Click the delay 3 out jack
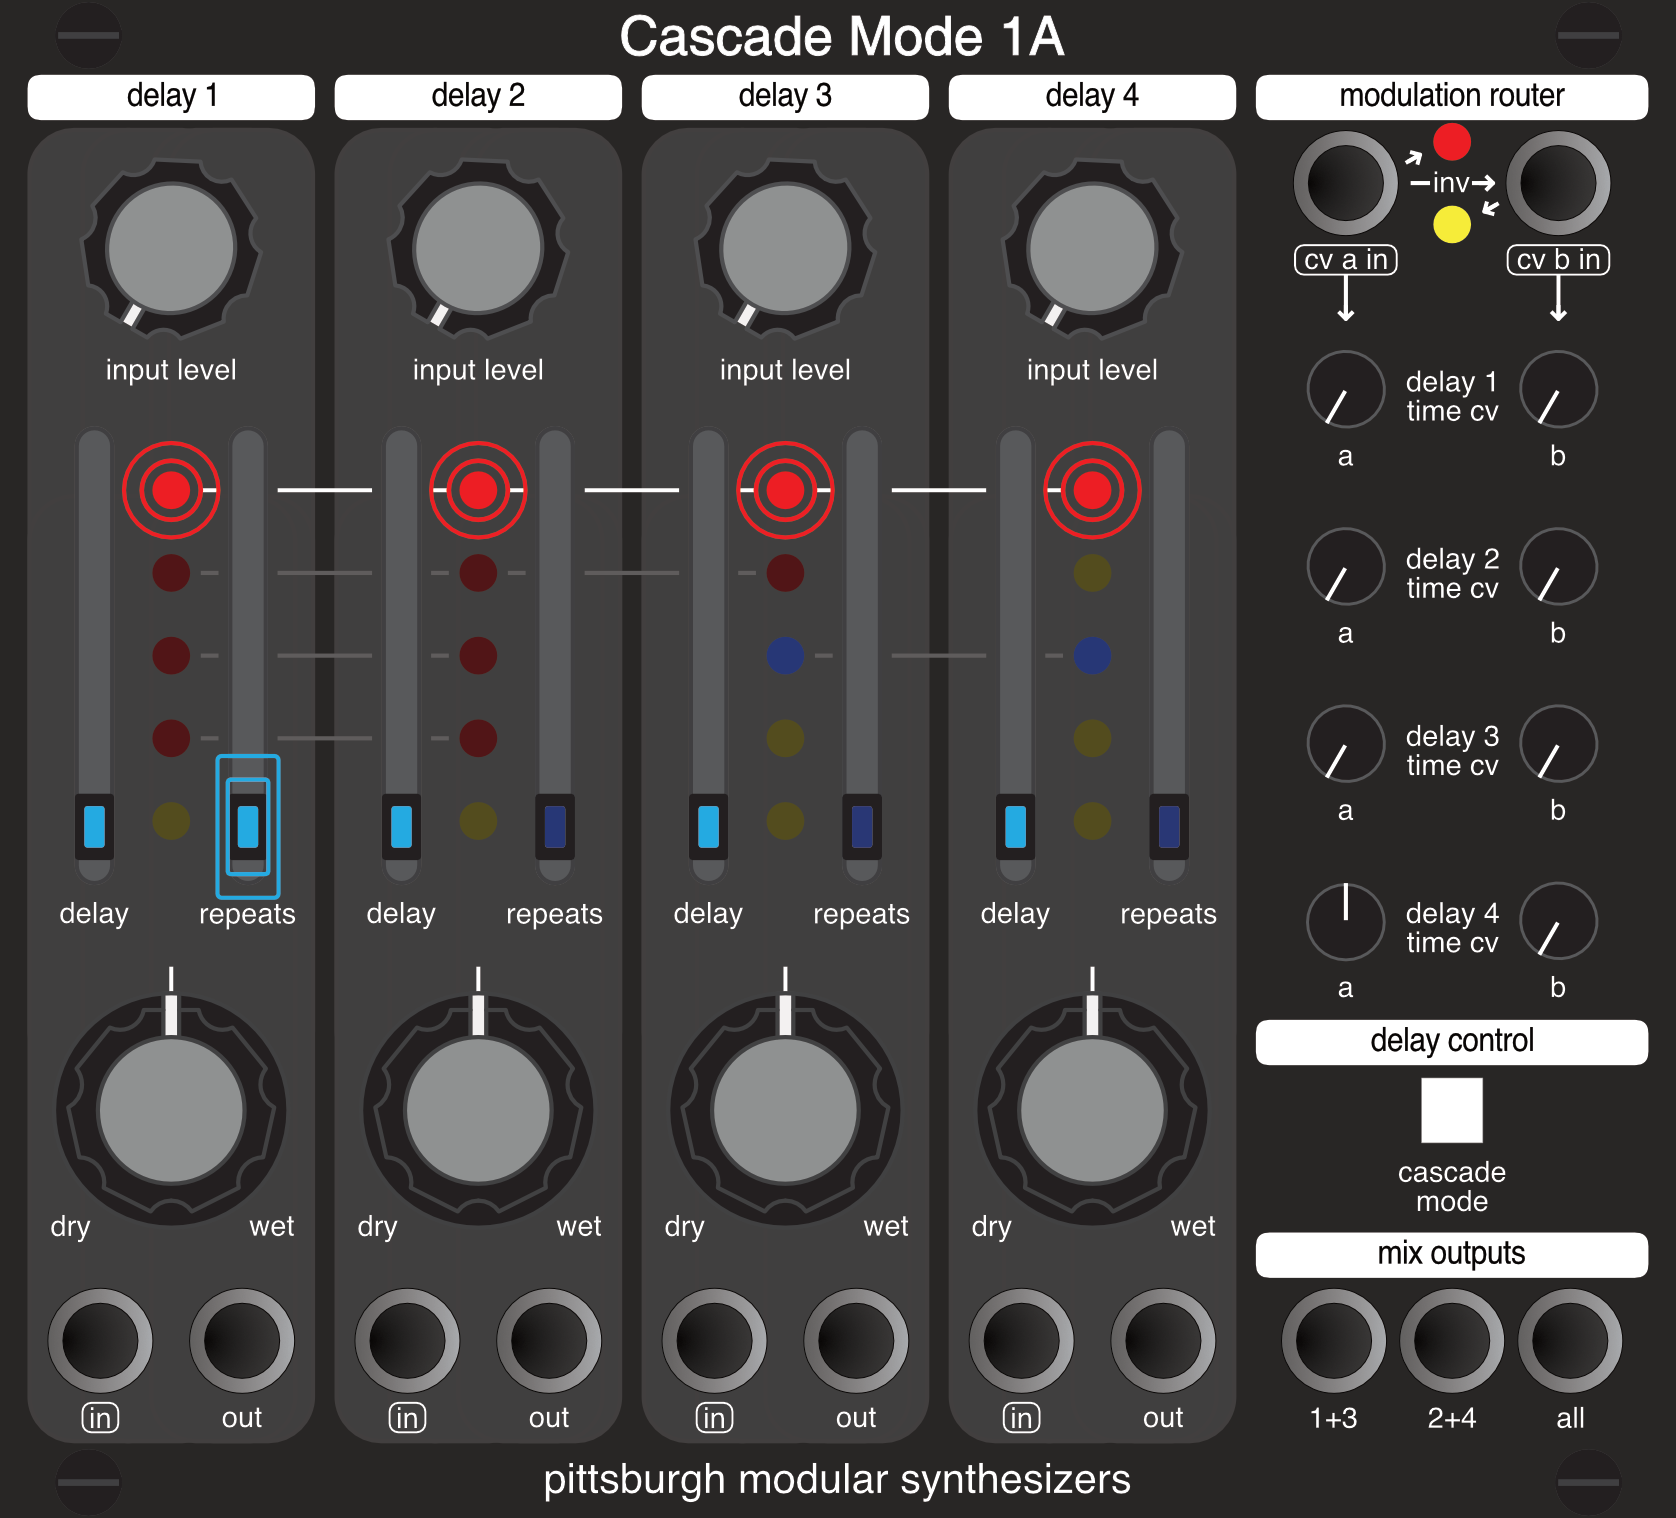The width and height of the screenshot is (1676, 1518). (856, 1341)
